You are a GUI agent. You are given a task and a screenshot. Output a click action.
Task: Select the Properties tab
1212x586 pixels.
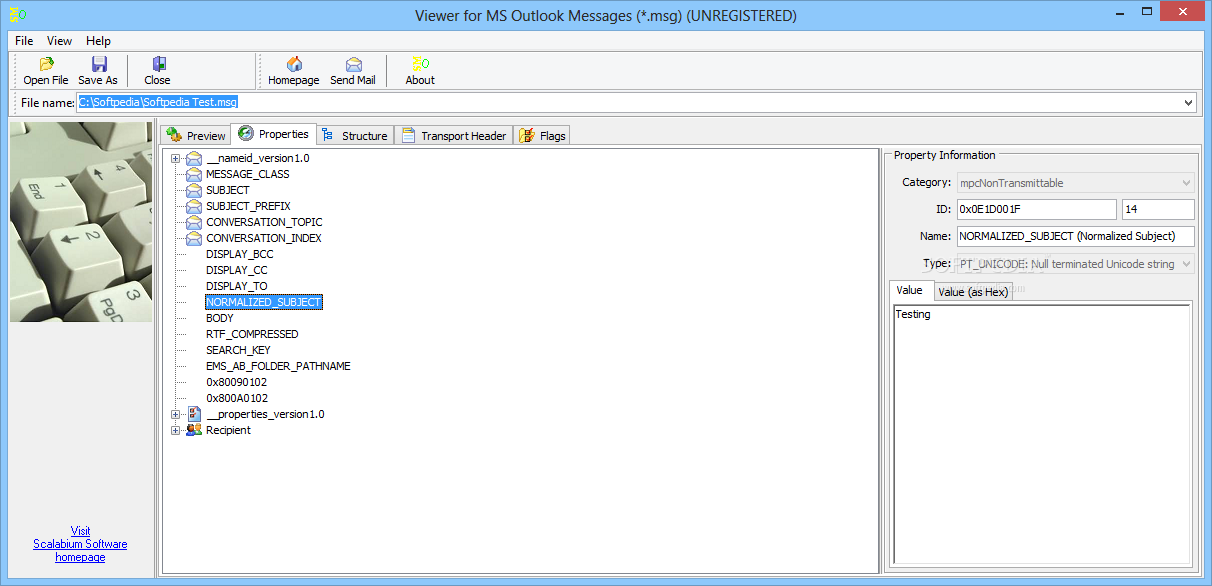[273, 134]
